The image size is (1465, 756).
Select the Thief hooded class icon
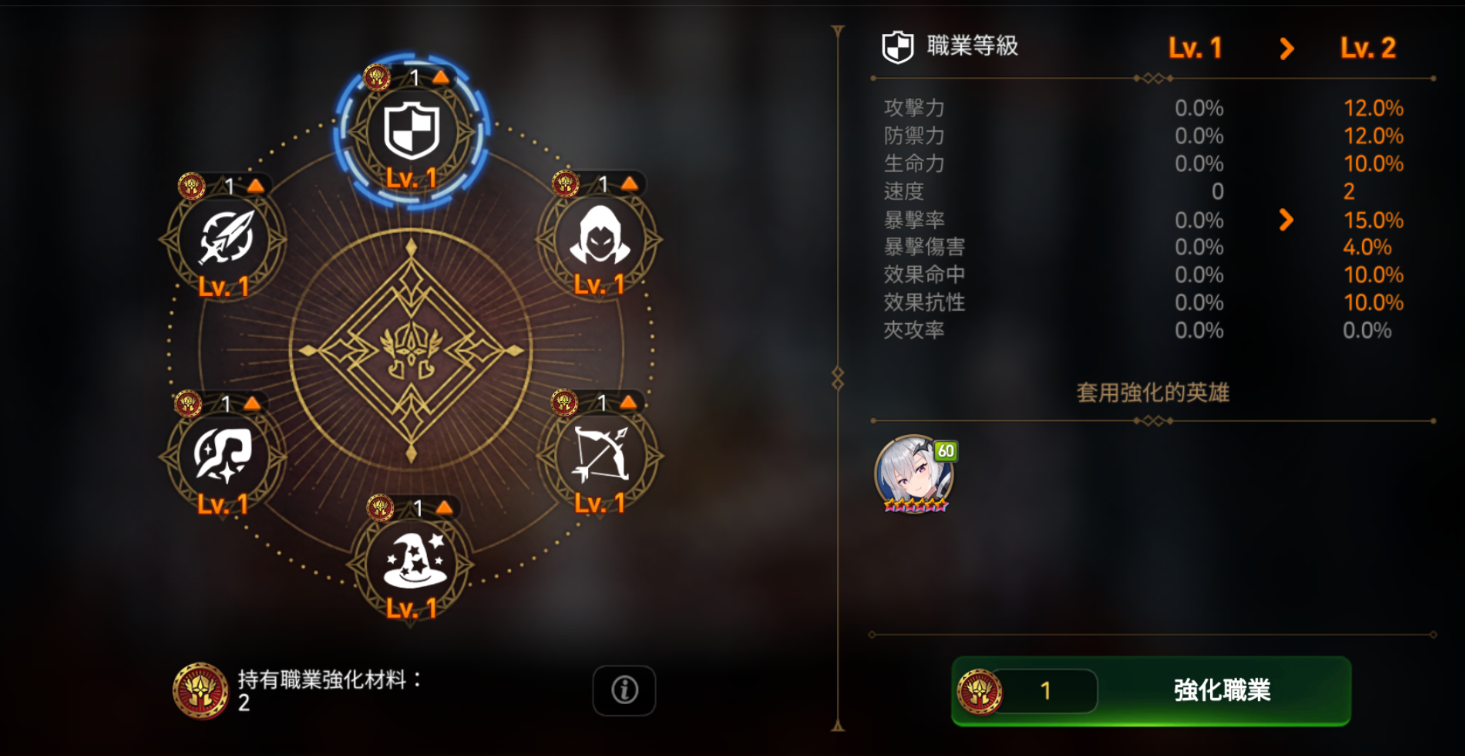click(600, 238)
